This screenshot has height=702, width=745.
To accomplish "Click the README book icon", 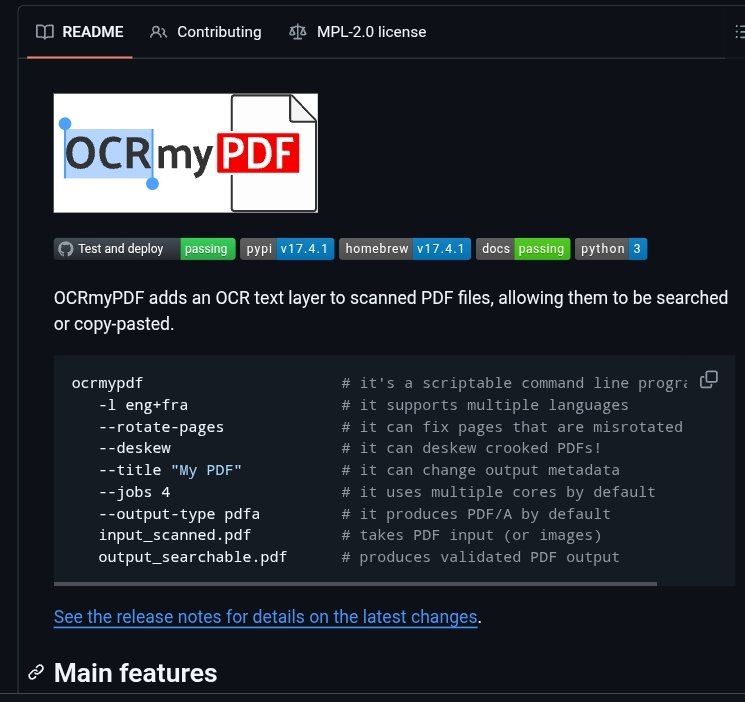I will [45, 32].
